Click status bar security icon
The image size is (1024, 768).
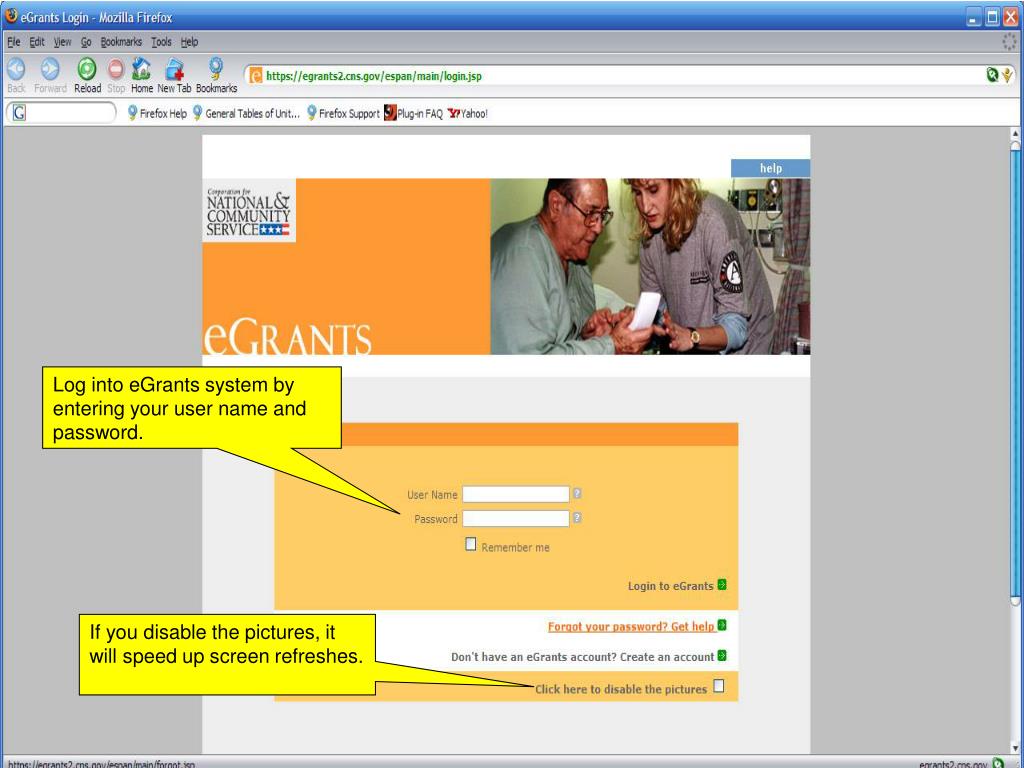997,763
